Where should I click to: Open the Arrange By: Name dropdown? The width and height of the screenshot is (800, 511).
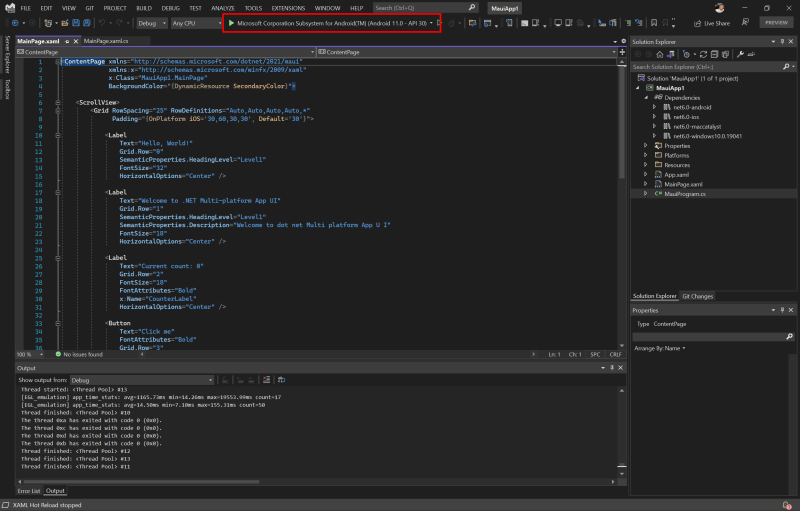659,348
